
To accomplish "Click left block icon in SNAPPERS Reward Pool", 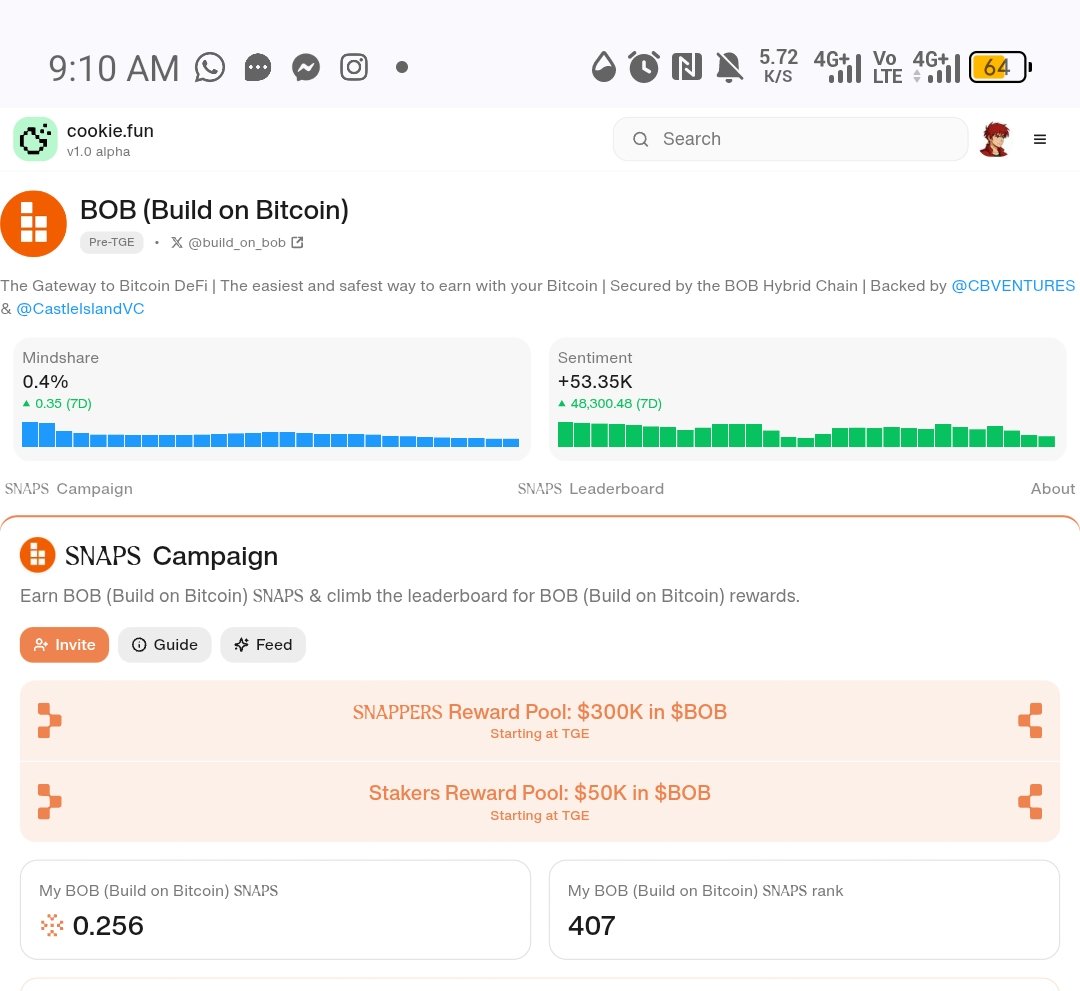I will coord(50,720).
